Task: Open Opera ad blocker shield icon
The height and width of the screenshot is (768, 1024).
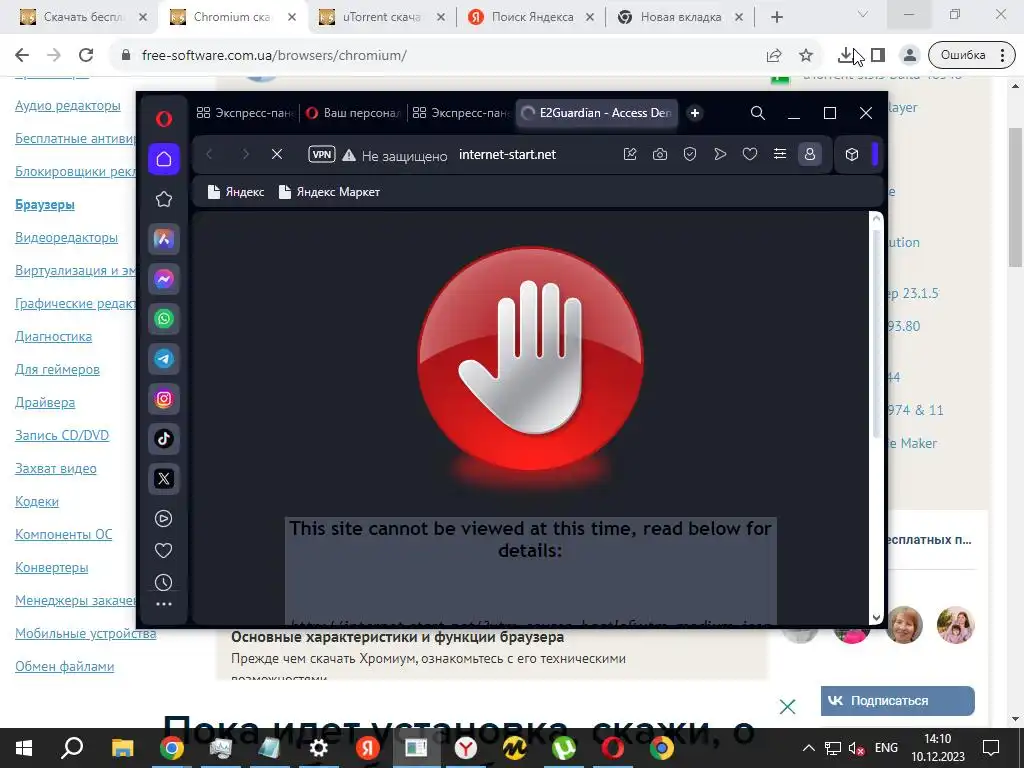Action: pos(690,154)
